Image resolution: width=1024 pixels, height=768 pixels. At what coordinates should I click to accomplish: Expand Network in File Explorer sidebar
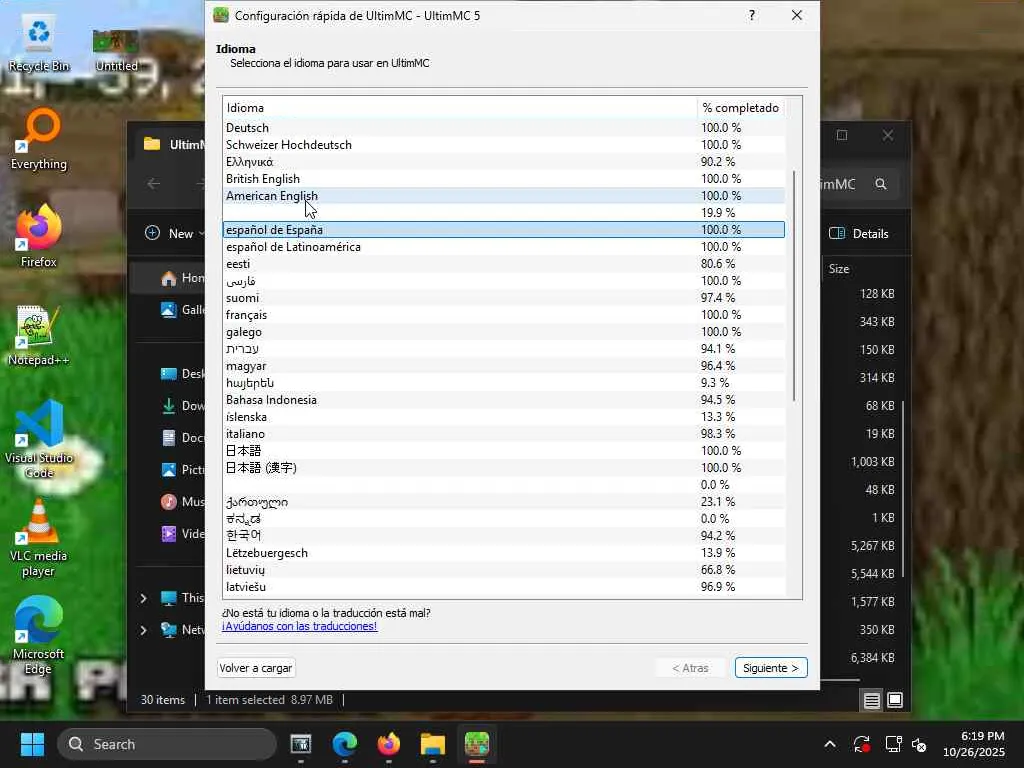click(x=143, y=630)
